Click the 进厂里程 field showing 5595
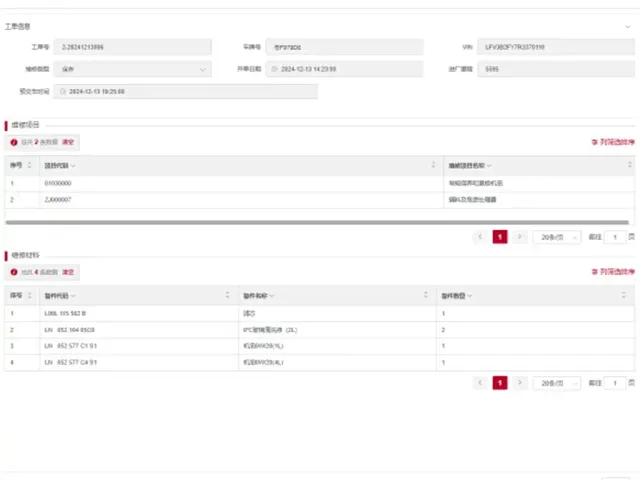Screen dimensions: 640x480 (556, 69)
